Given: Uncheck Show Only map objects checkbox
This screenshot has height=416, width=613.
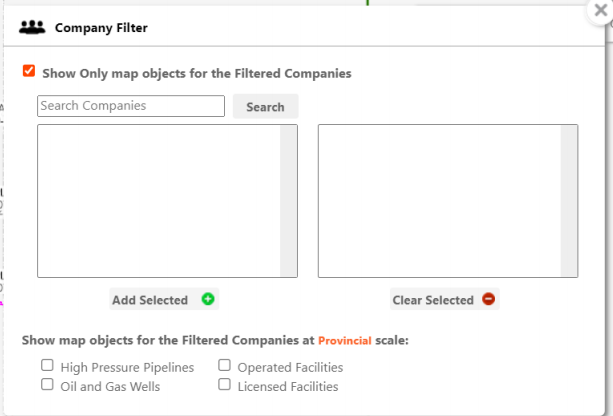Looking at the screenshot, I should click(x=29, y=72).
